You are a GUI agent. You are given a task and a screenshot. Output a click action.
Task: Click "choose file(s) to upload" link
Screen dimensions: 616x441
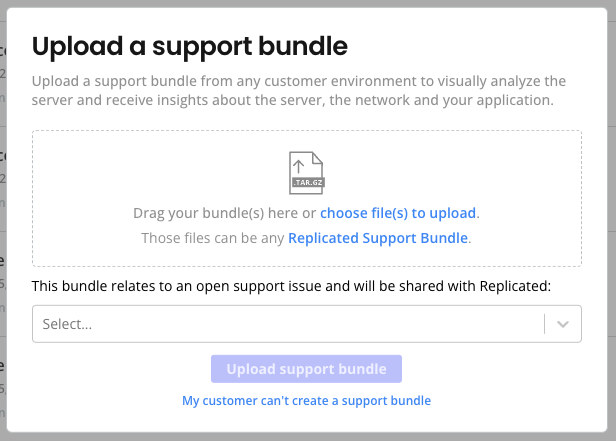pos(398,213)
